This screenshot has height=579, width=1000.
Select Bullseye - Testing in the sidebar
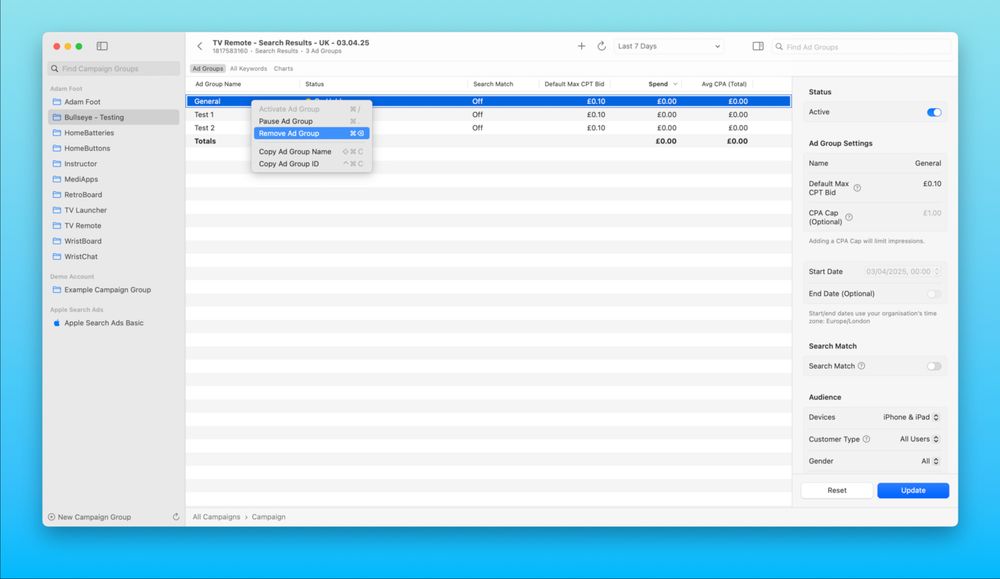click(114, 117)
